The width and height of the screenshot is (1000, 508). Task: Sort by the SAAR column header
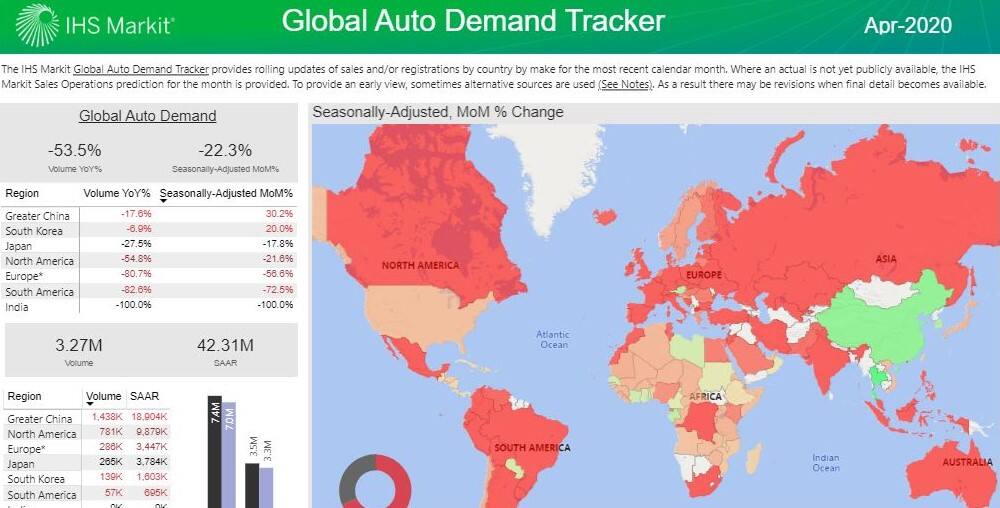coord(144,396)
